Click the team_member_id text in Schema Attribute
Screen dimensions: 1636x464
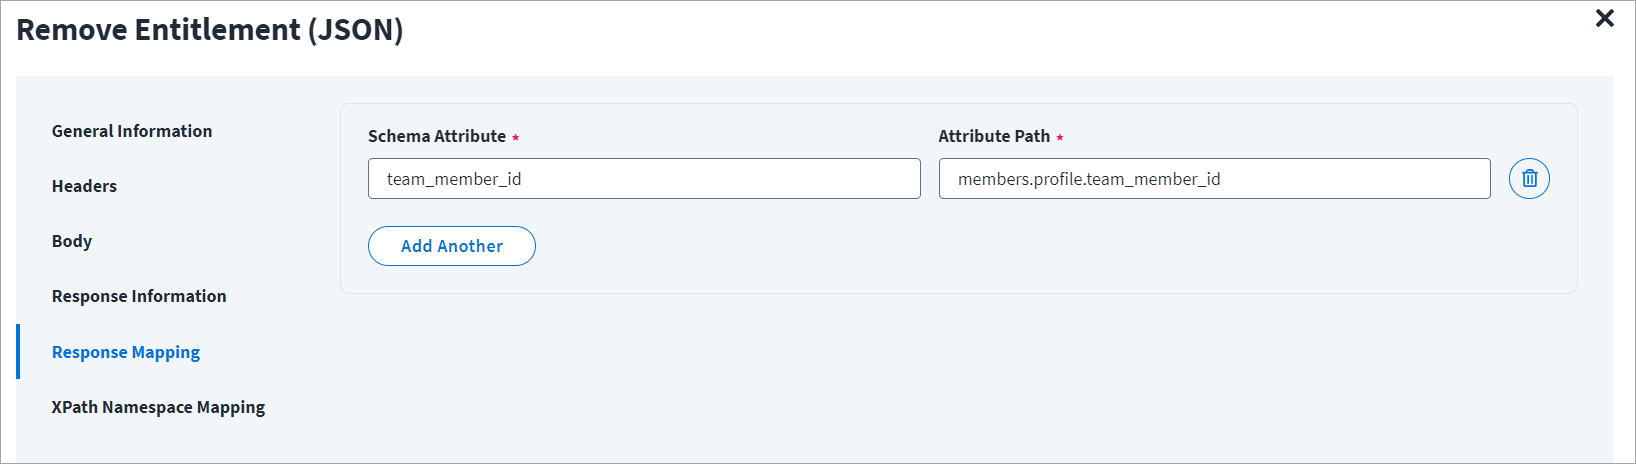[x=454, y=179]
